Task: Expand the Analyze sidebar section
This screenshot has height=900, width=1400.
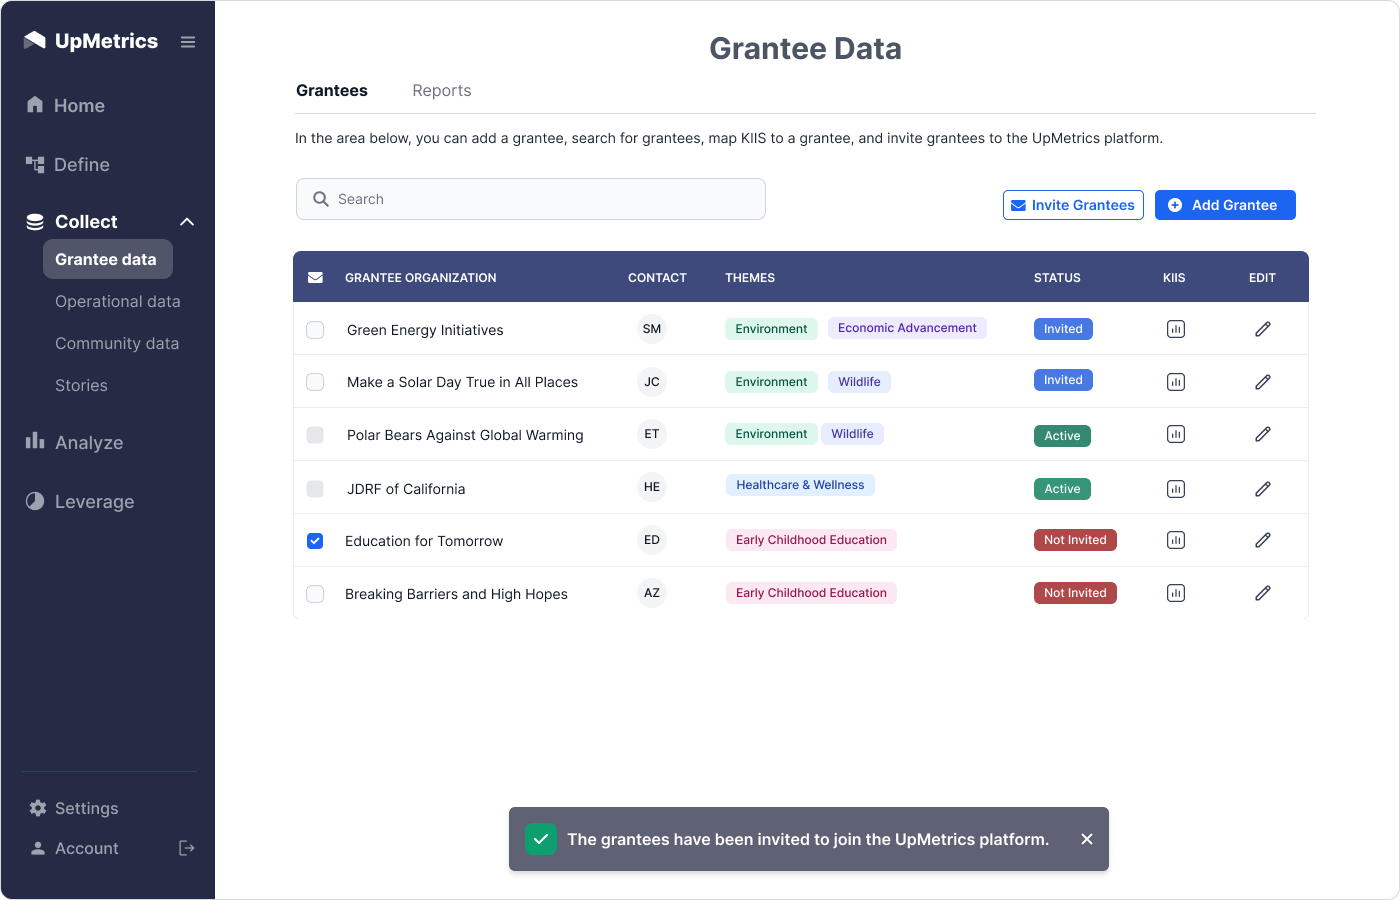Action: coord(89,442)
